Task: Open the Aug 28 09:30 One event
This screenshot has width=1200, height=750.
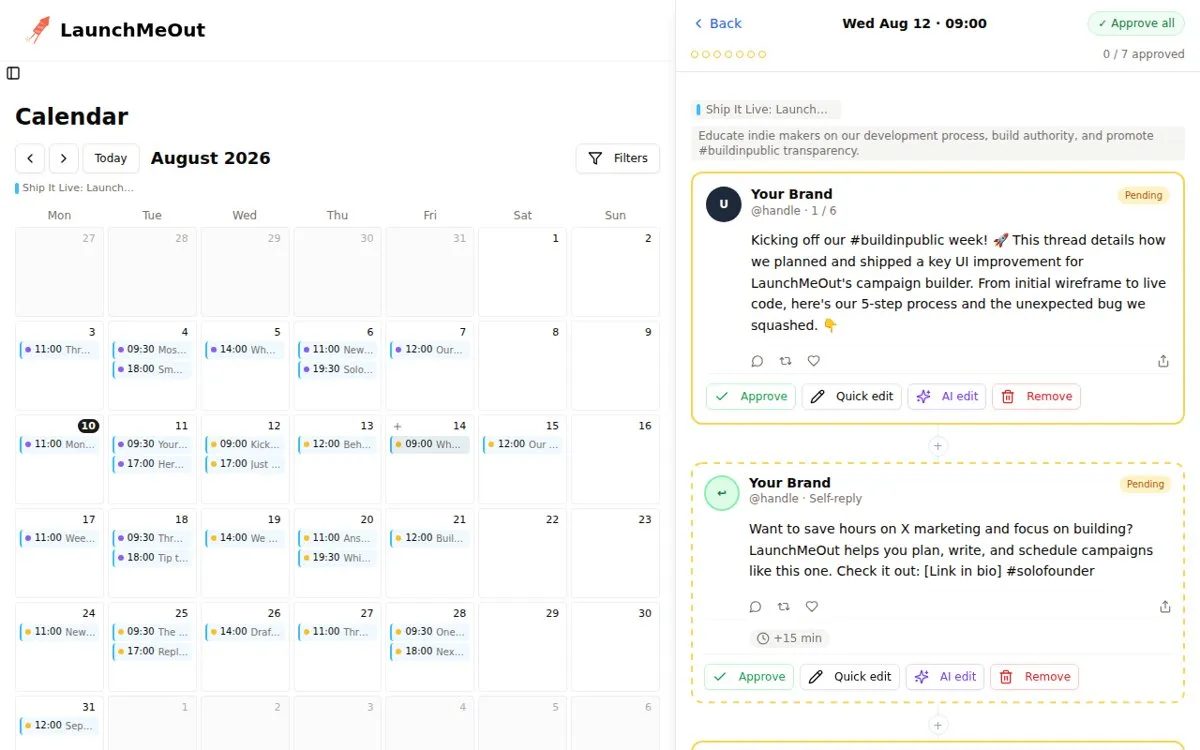Action: (x=430, y=632)
